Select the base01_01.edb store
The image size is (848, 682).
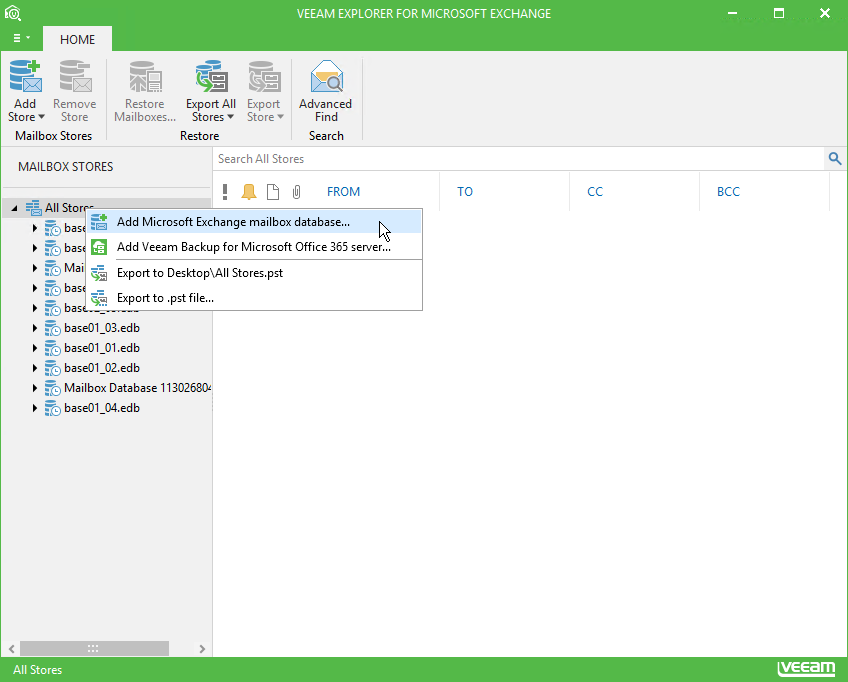tap(102, 348)
